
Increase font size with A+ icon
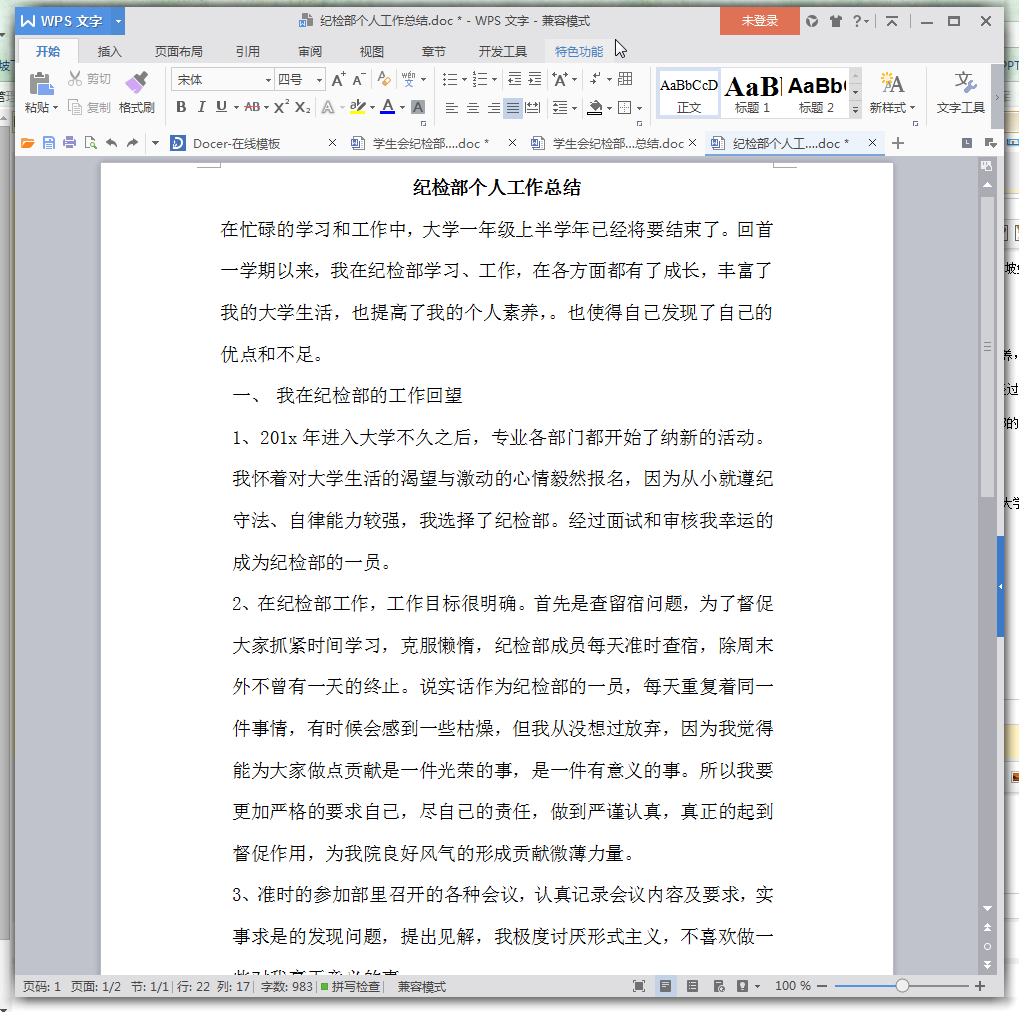[339, 79]
